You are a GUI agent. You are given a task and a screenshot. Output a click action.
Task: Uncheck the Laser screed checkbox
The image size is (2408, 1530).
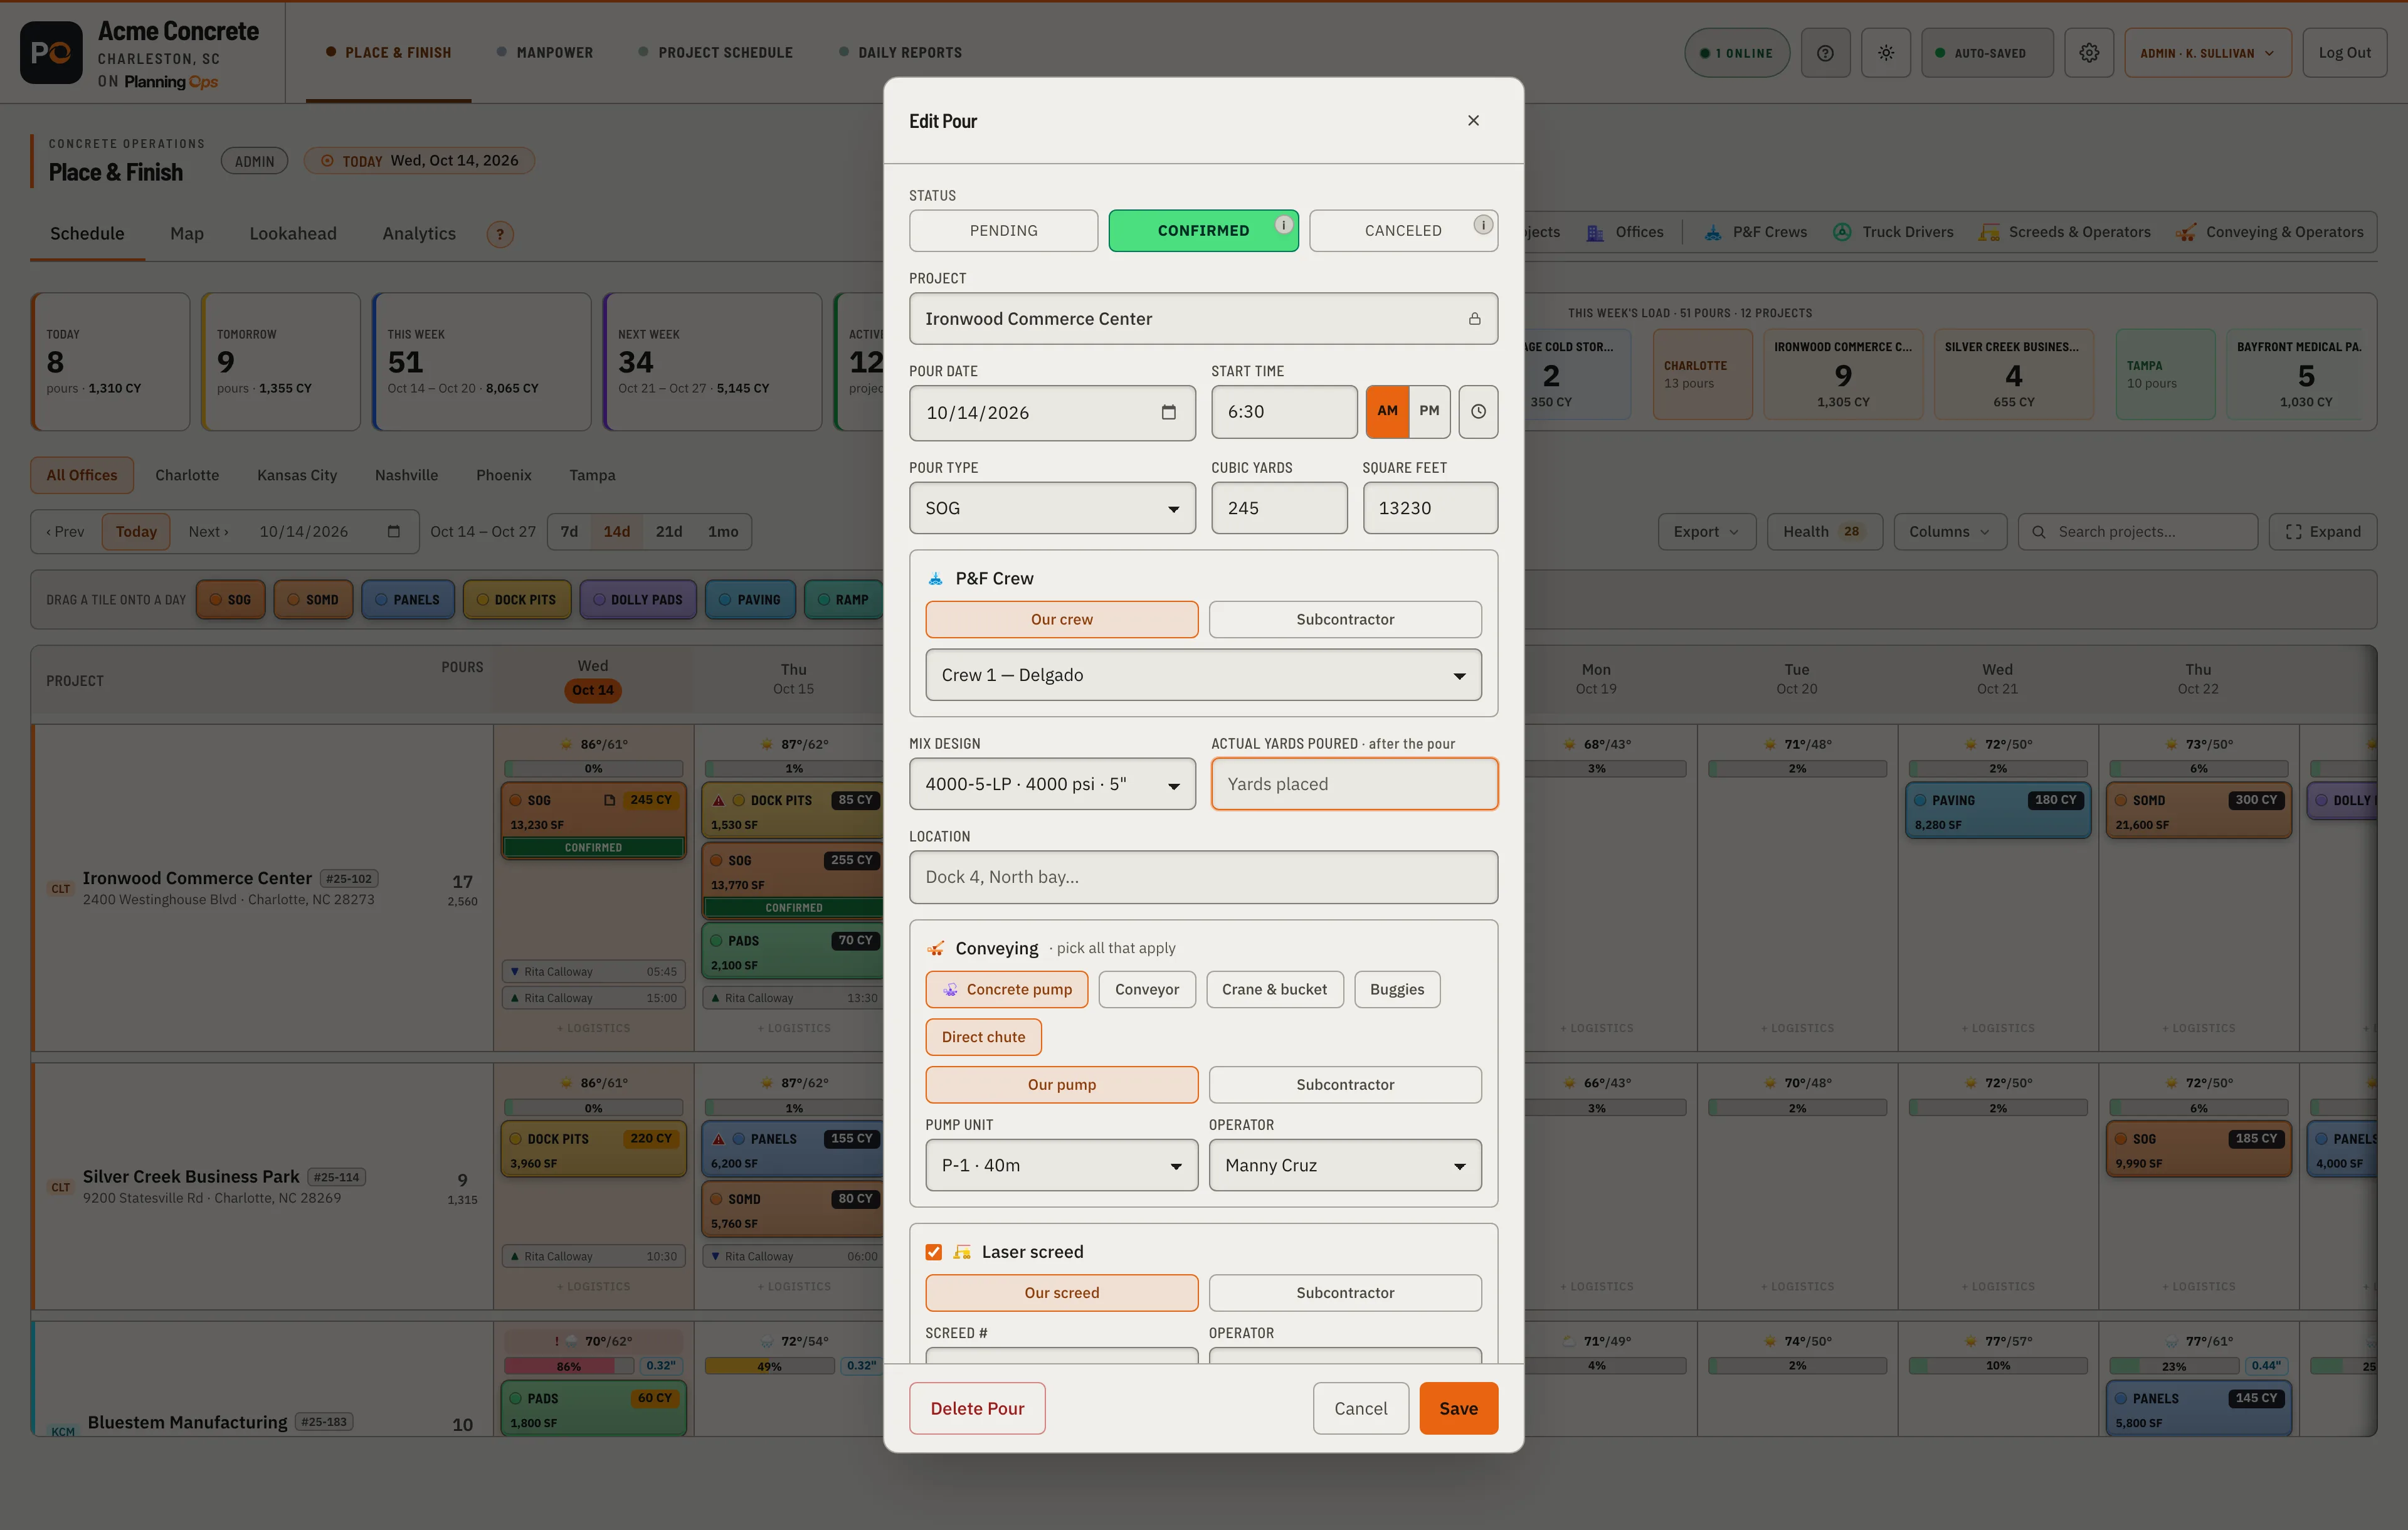click(933, 1252)
